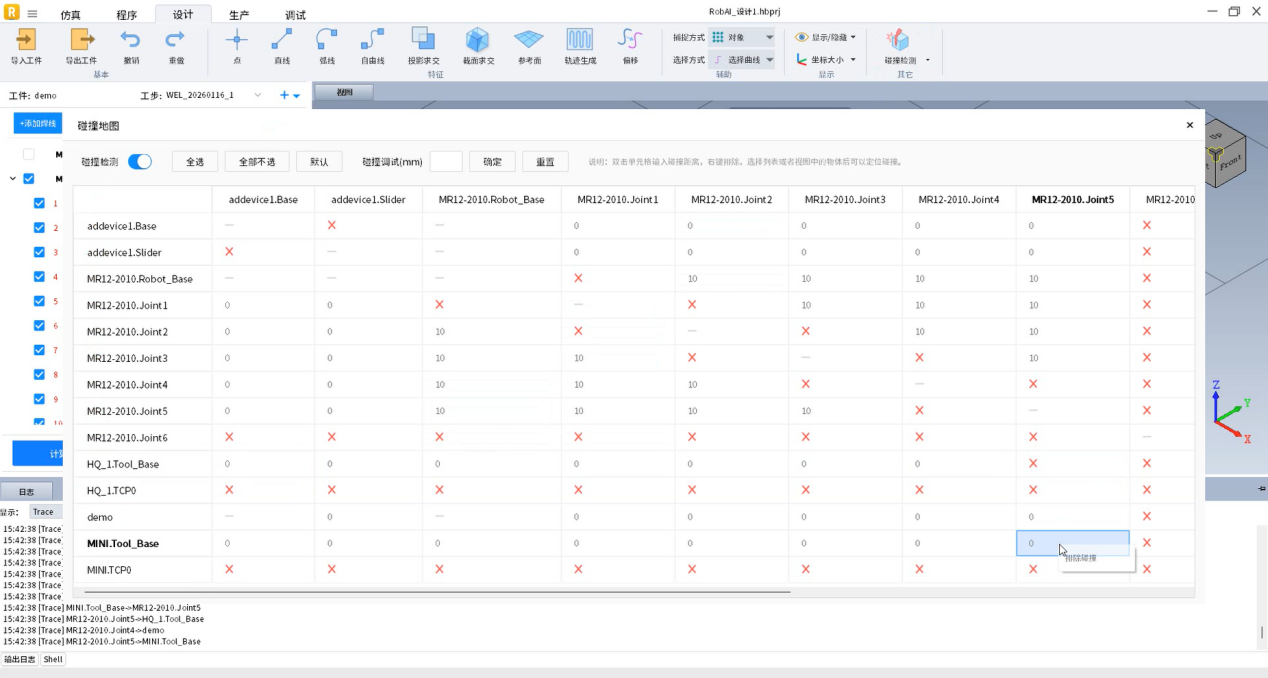The image size is (1268, 678).
Task: Select the 弧线 arc tool
Action: pyautogui.click(x=326, y=41)
